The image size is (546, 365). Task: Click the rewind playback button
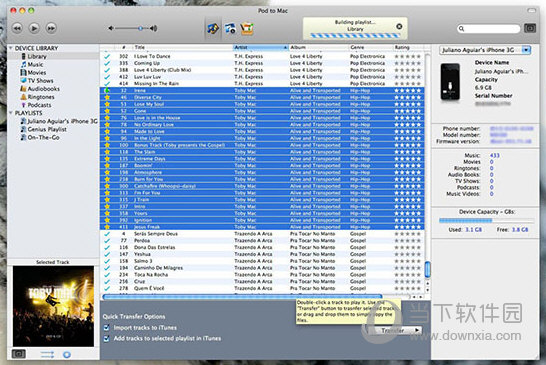point(17,28)
